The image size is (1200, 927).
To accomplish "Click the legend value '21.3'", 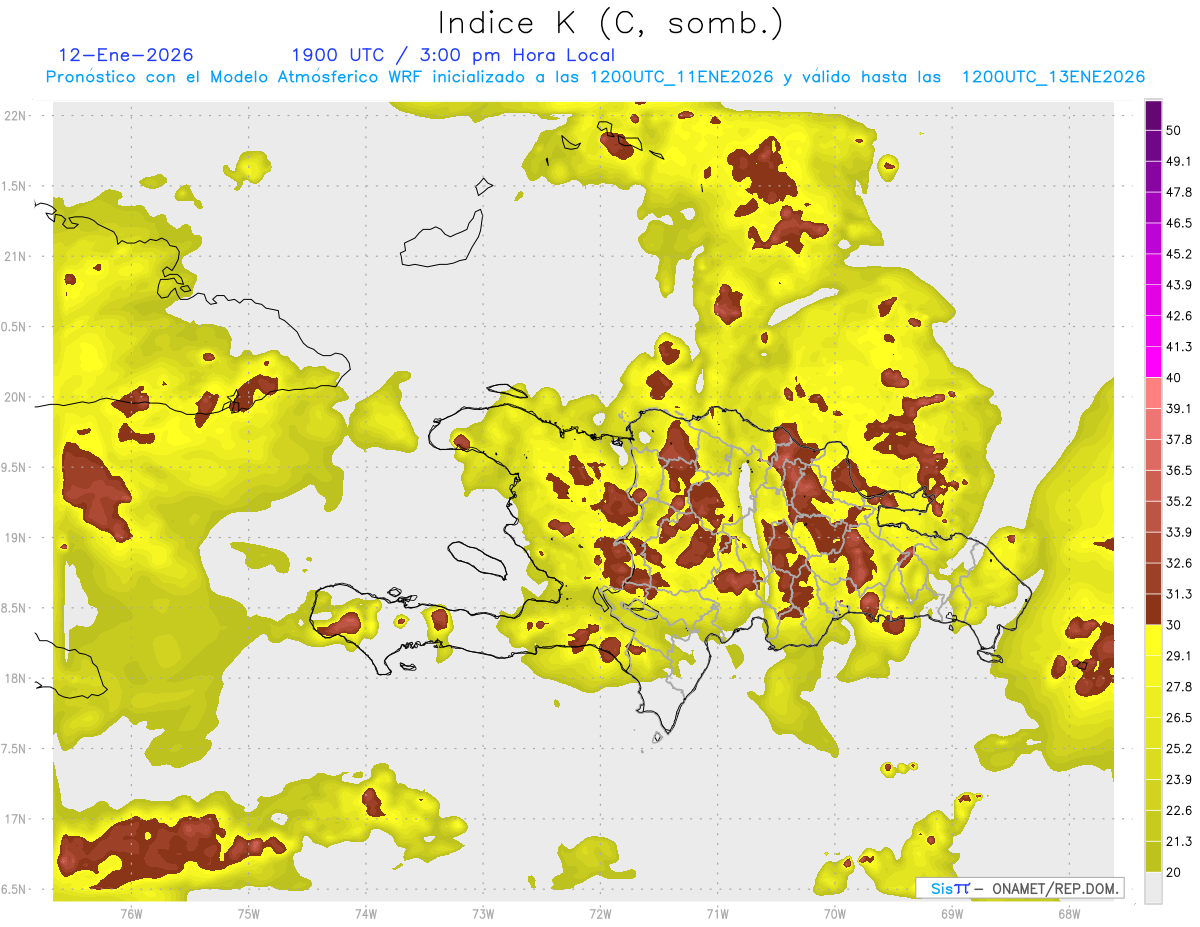I will [1179, 842].
